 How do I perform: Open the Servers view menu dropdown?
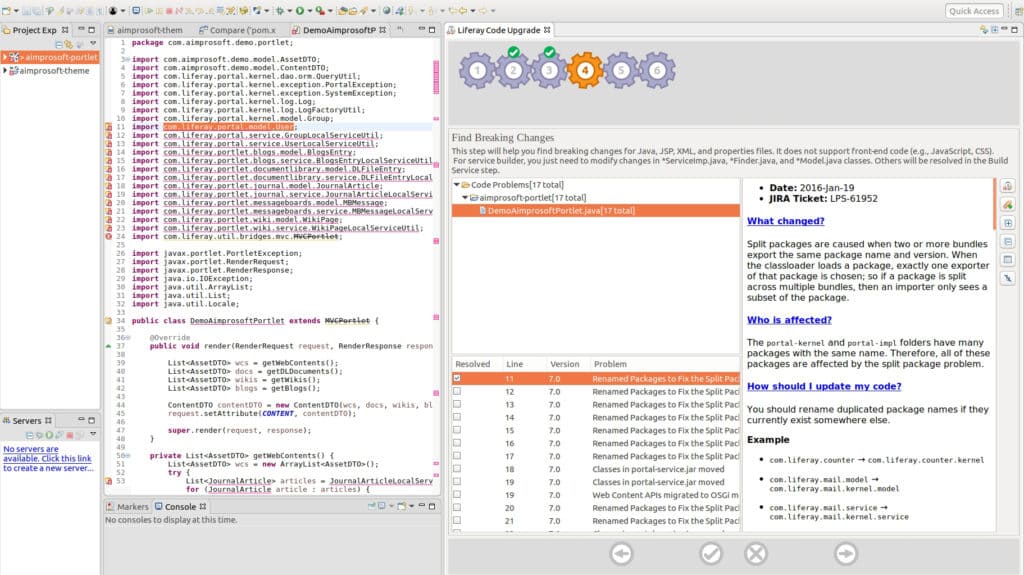[x=93, y=435]
